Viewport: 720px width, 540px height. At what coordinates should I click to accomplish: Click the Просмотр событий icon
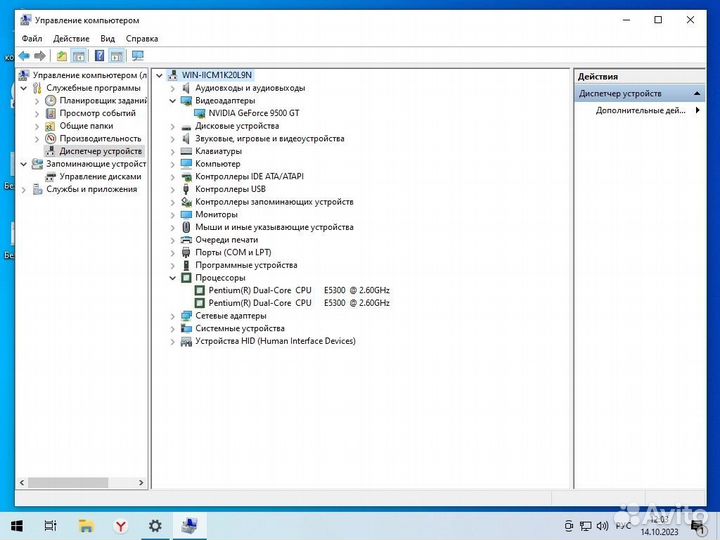point(51,113)
